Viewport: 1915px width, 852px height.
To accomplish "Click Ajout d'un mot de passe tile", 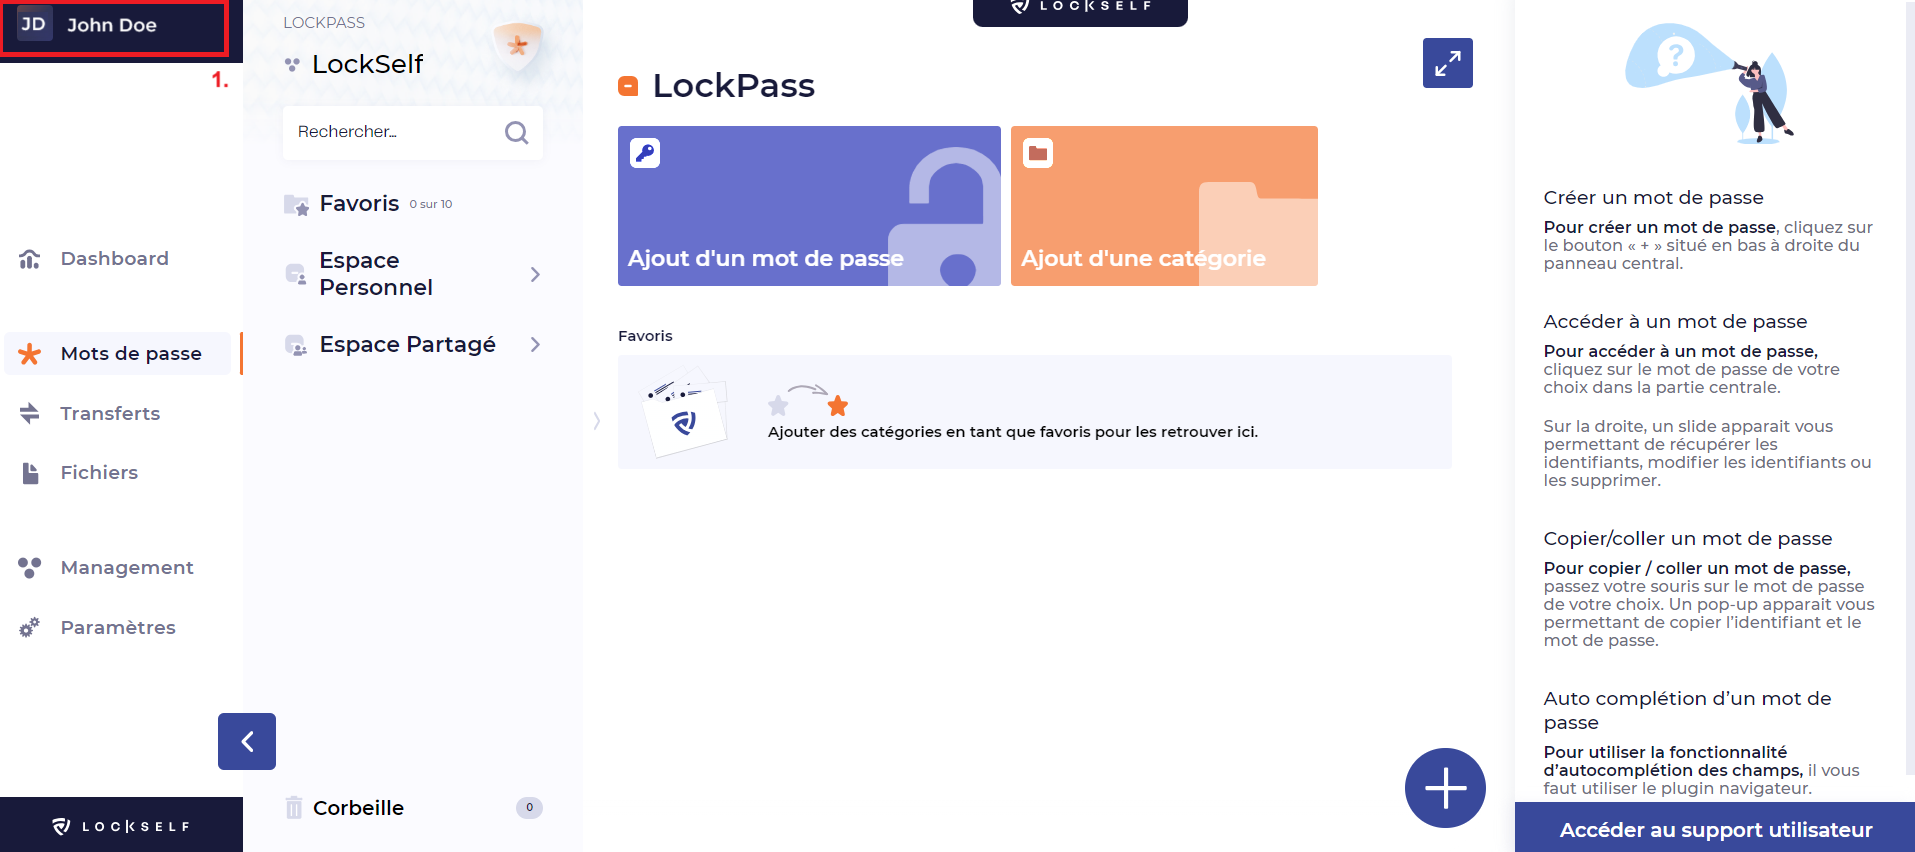I will click(x=808, y=206).
